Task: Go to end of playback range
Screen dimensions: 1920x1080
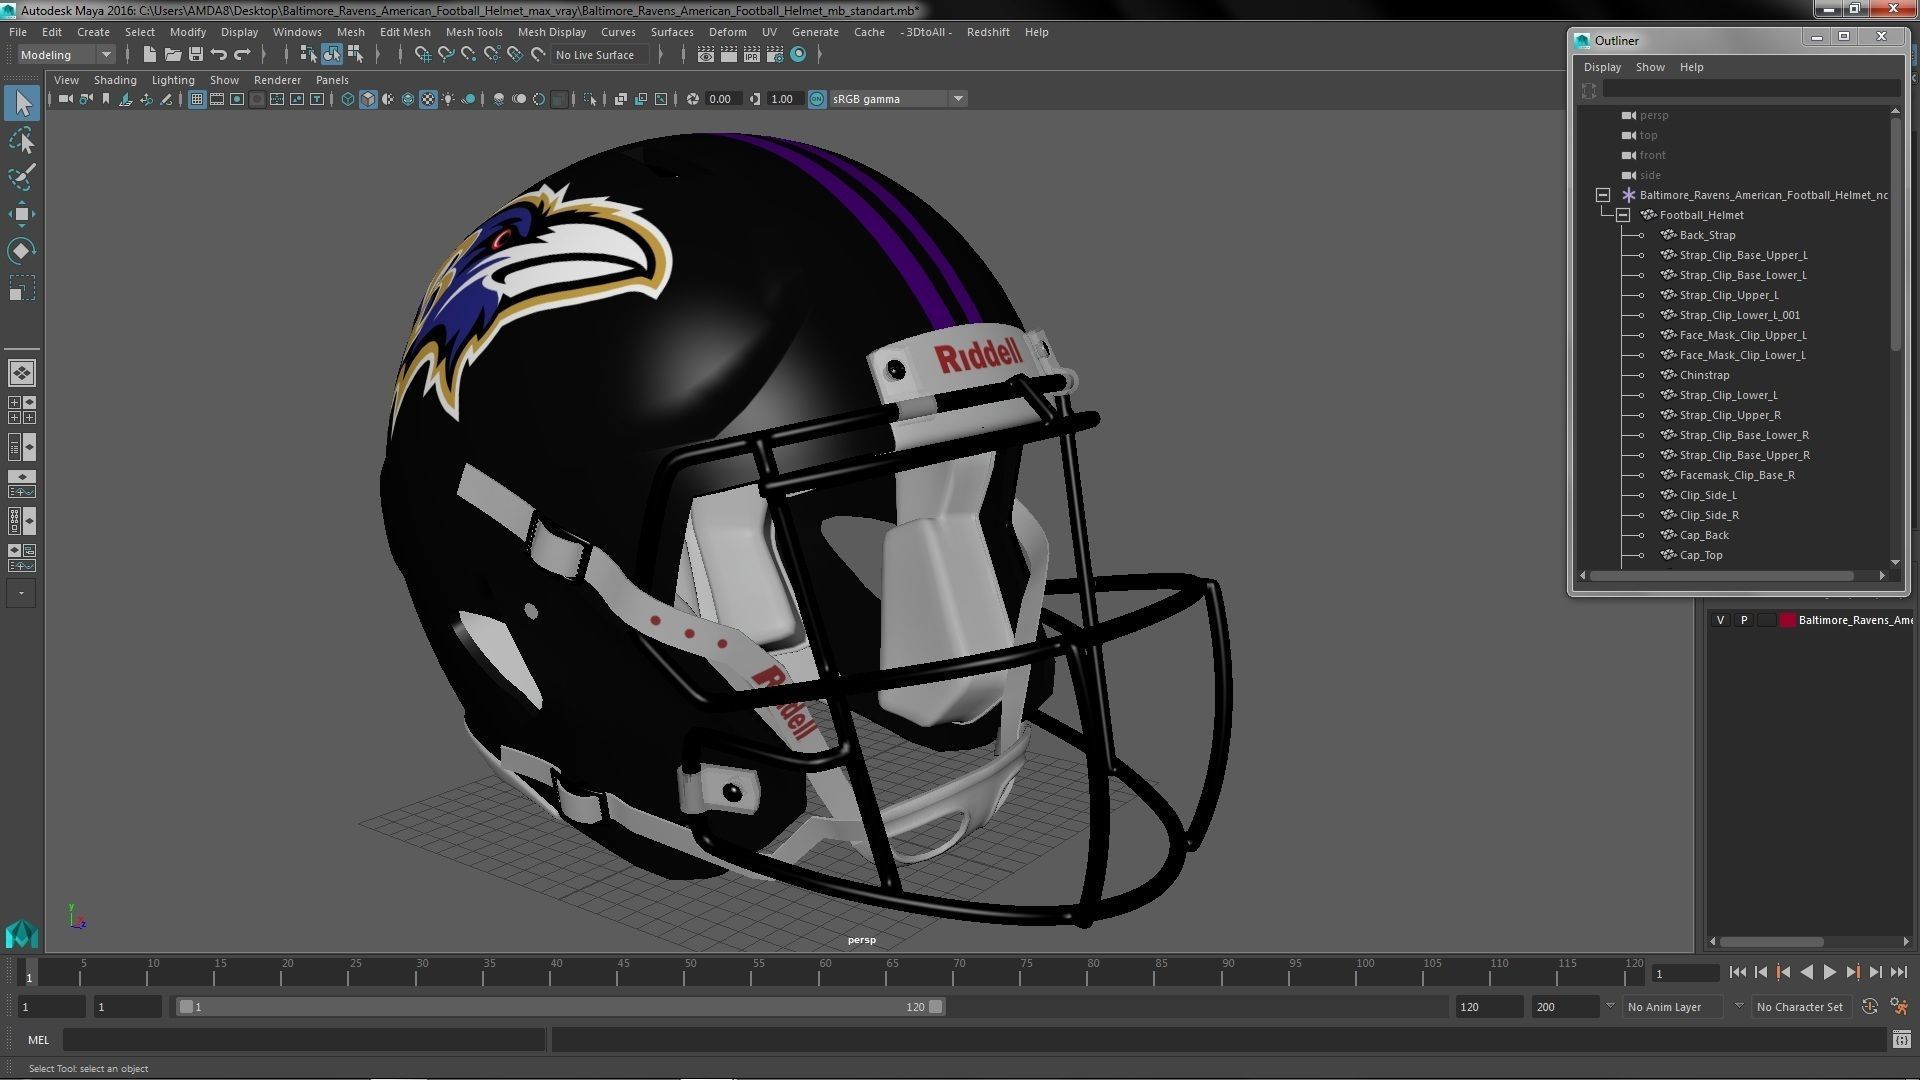Action: point(1898,972)
